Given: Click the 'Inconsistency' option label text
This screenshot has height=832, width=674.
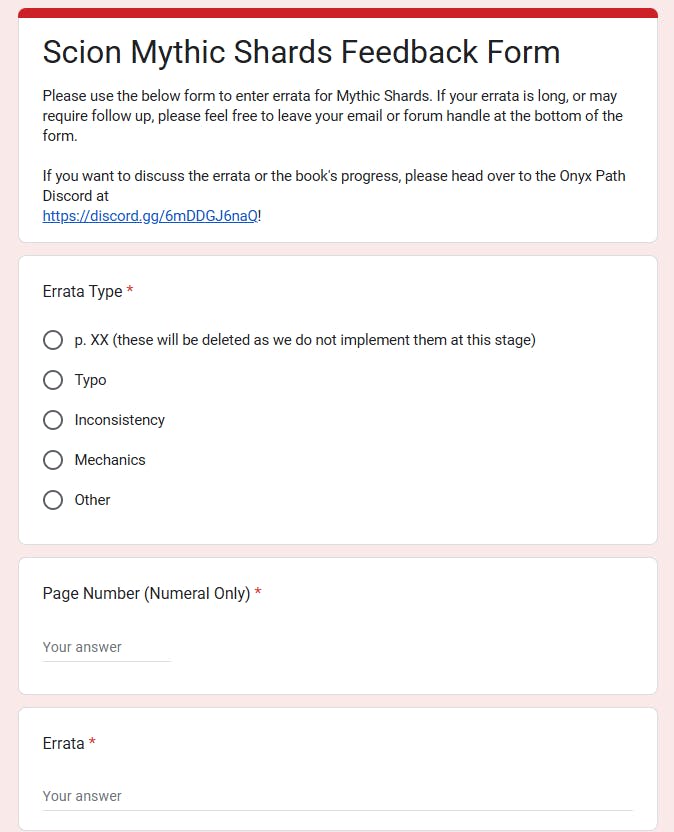Looking at the screenshot, I should [119, 420].
